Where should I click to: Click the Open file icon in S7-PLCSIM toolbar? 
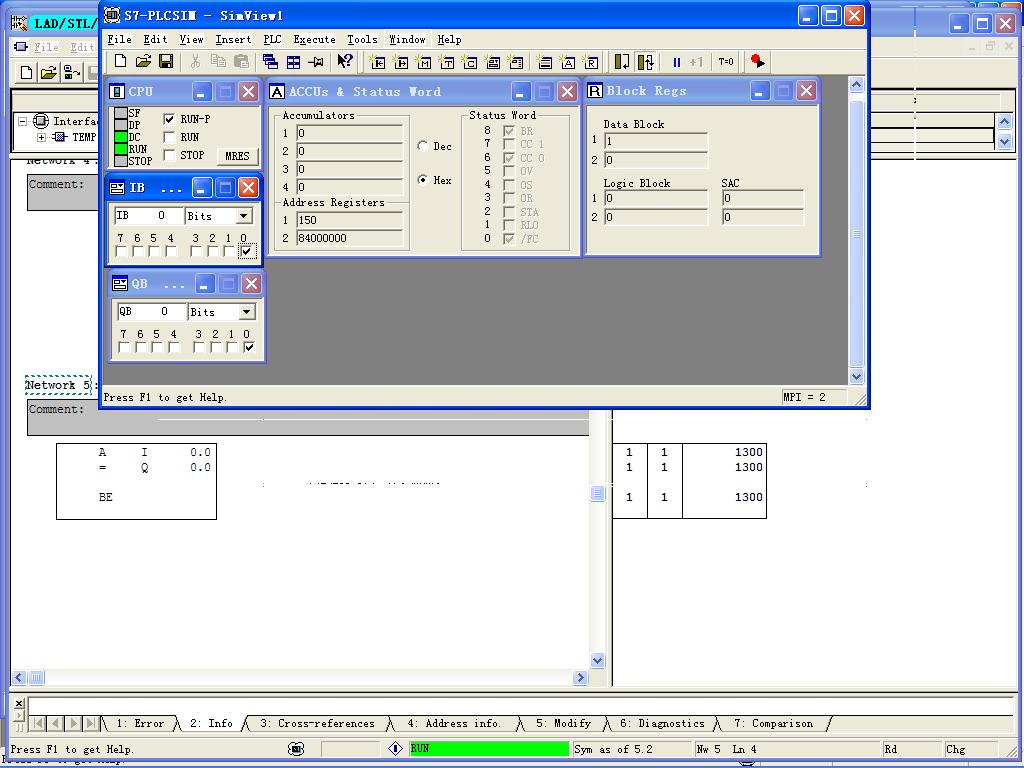click(x=143, y=61)
